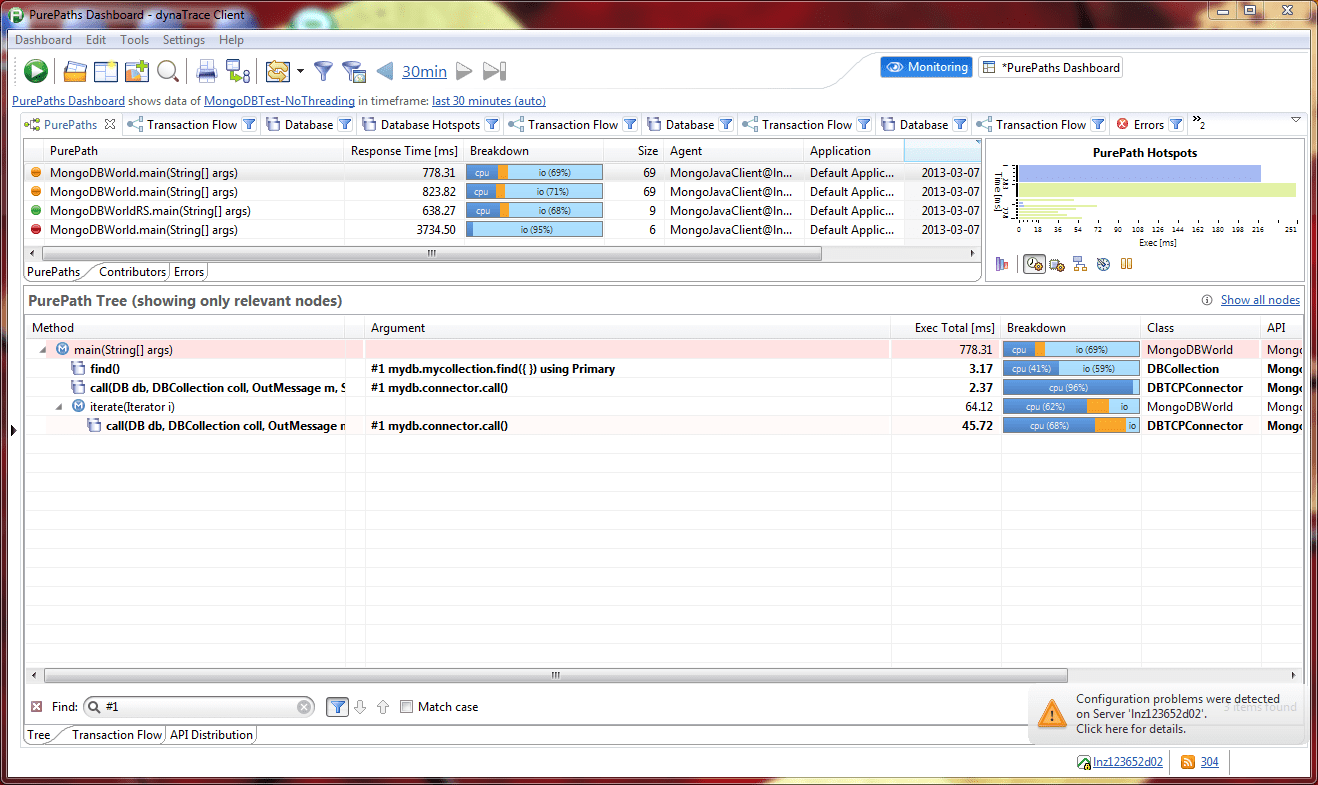The width and height of the screenshot is (1318, 785).
Task: Open the view menu triangle at tab bar end
Action: 1296,120
